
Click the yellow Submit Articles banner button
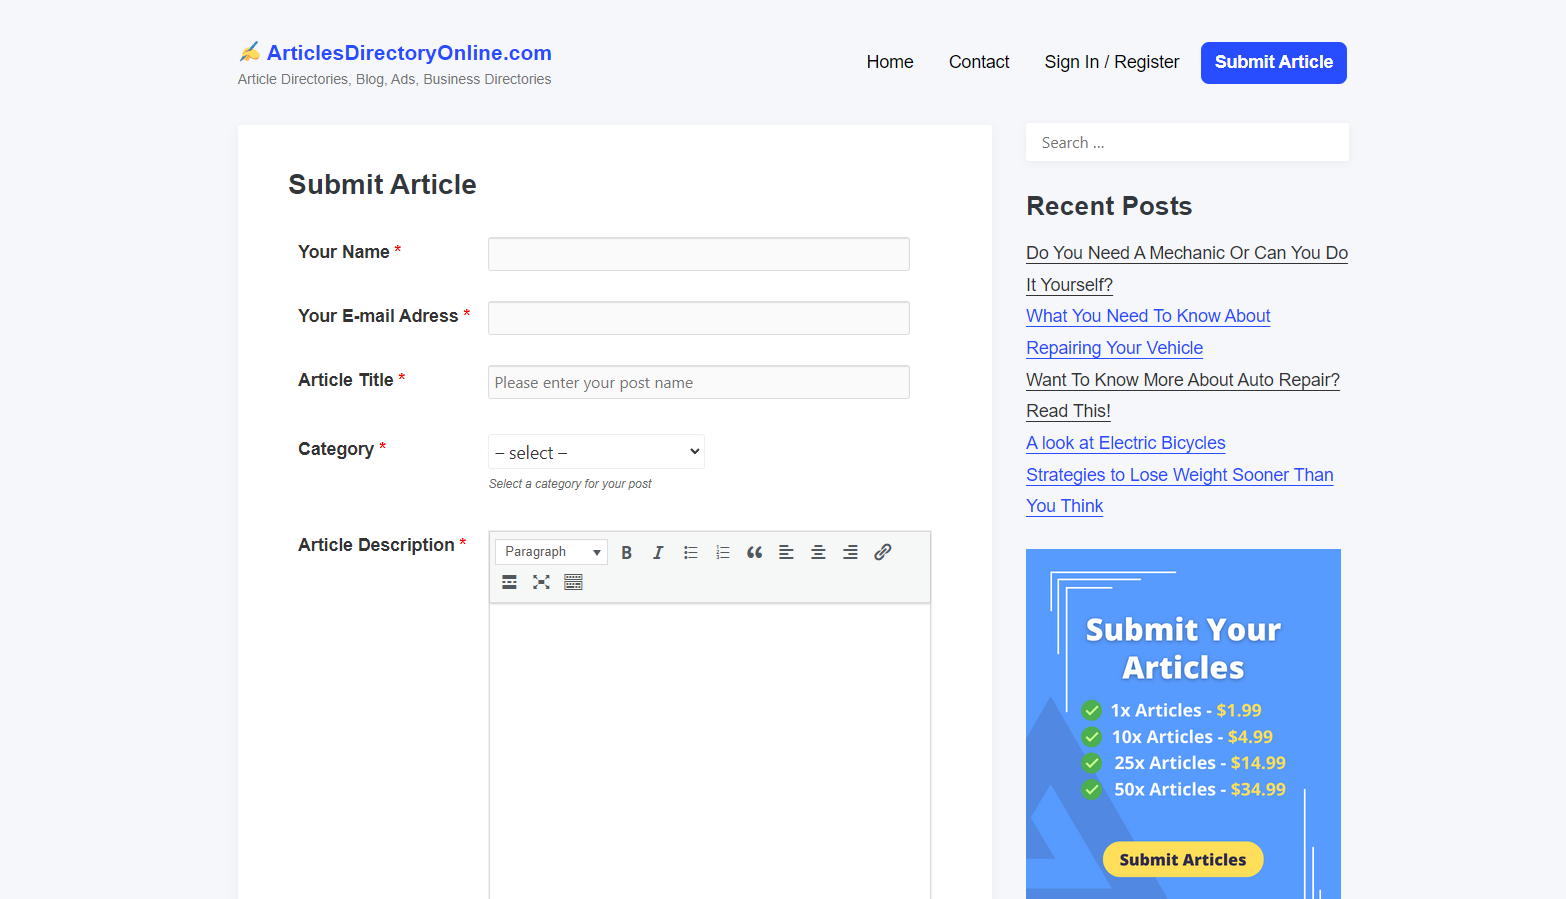[1182, 859]
